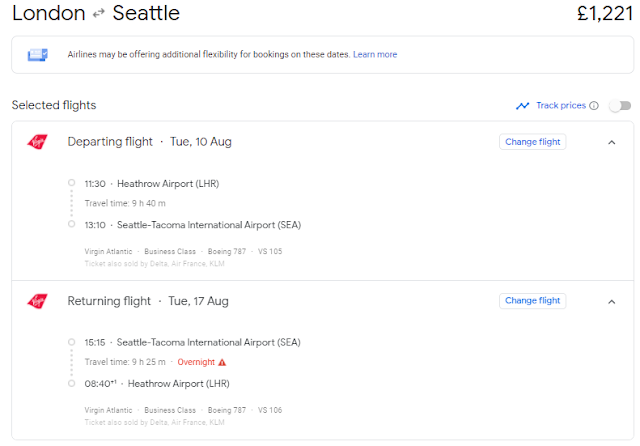The width and height of the screenshot is (640, 446).
Task: Open the Learn more link
Action: pos(375,55)
